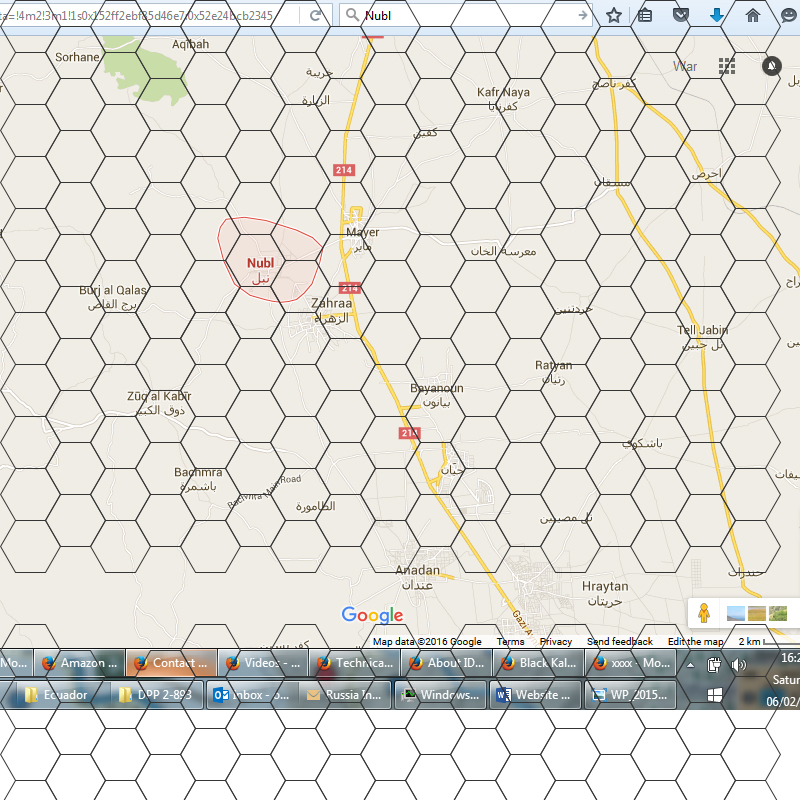Click the Google logo on the map
Screen dimensions: 800x800
372,615
